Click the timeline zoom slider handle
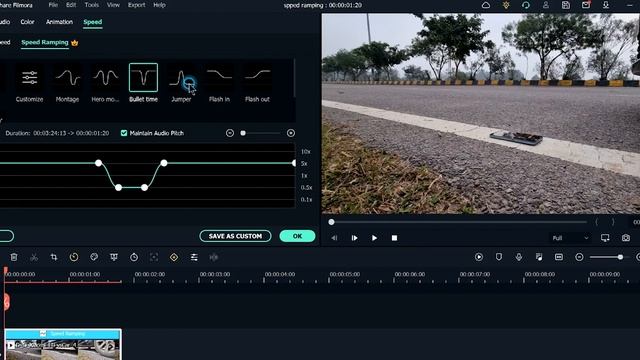Image resolution: width=640 pixels, height=360 pixels. (620, 257)
